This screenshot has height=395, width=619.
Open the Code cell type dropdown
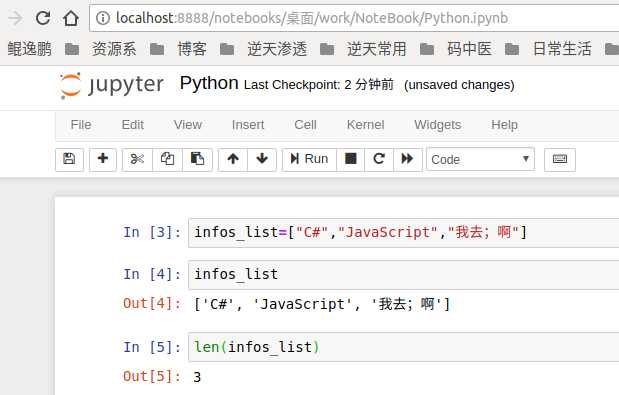click(x=480, y=159)
